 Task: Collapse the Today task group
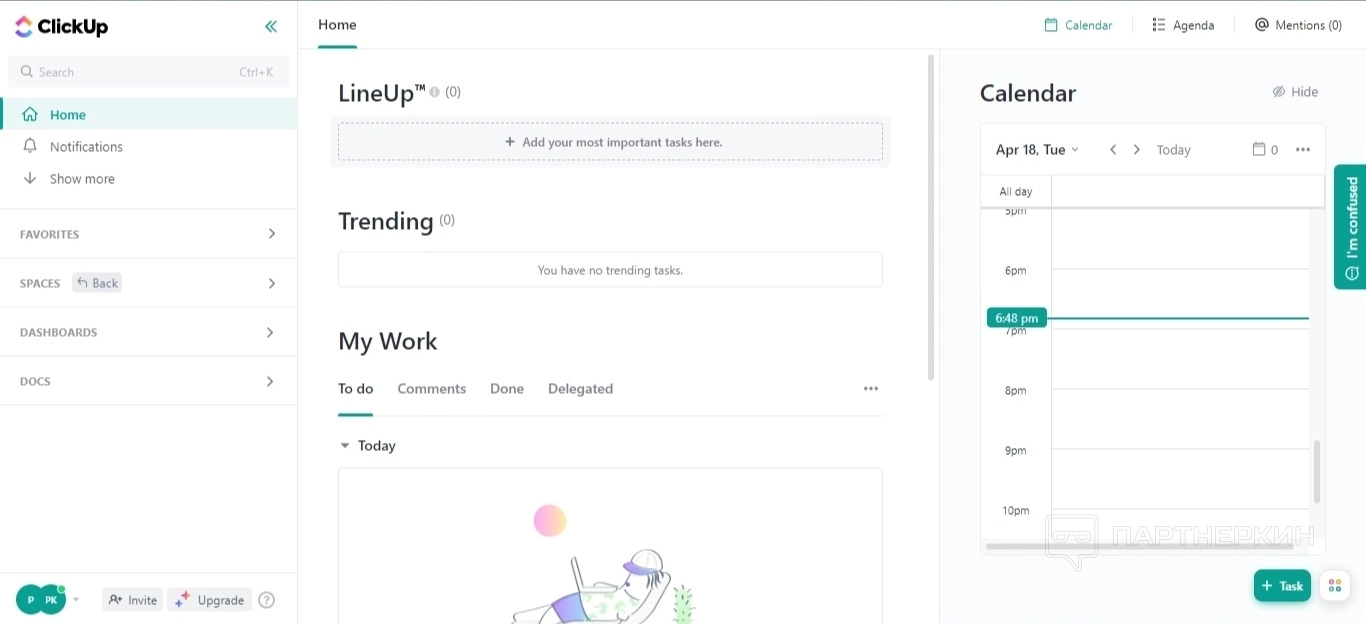click(x=345, y=446)
